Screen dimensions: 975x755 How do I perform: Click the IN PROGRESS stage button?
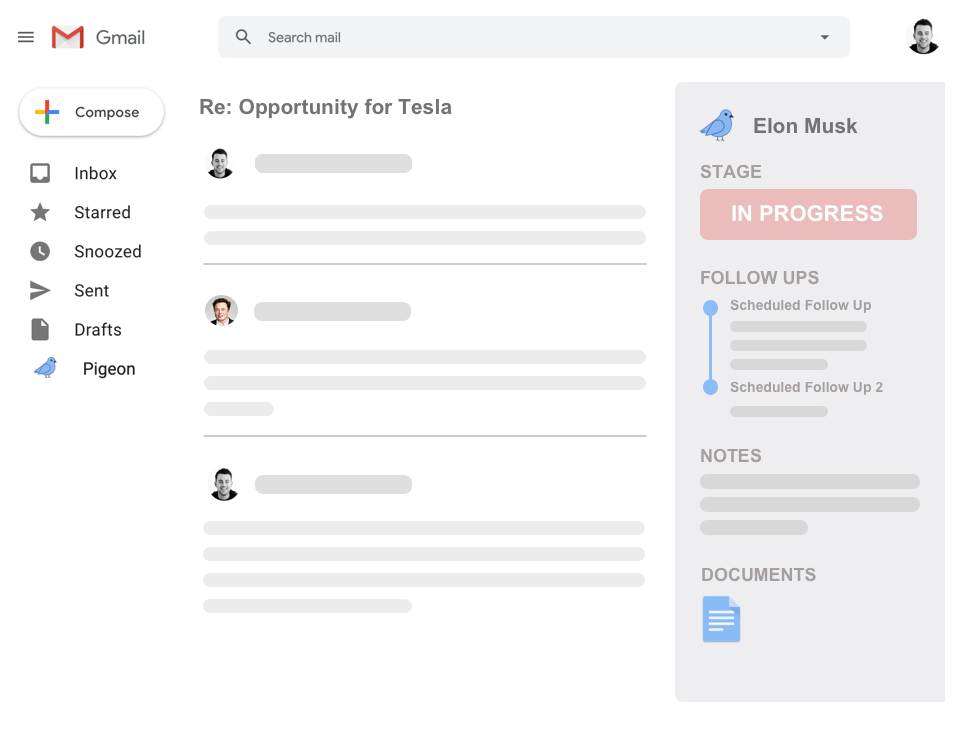808,214
